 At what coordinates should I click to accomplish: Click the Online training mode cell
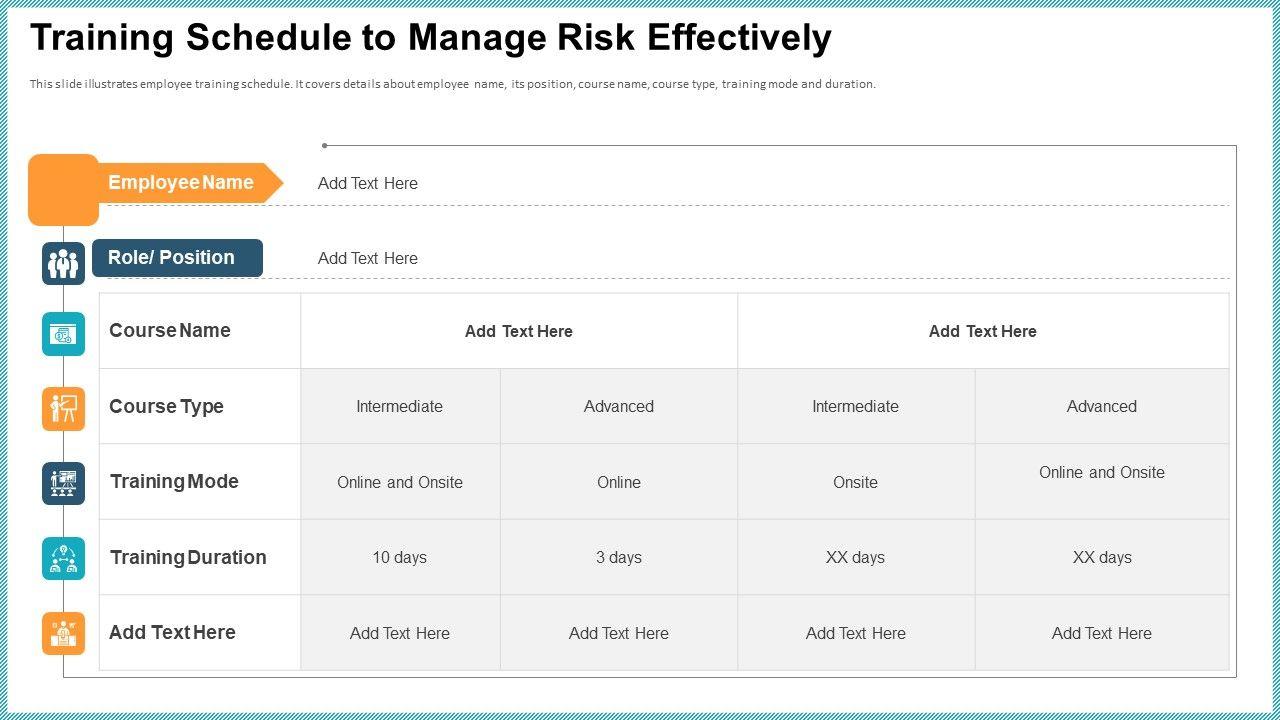pos(619,483)
